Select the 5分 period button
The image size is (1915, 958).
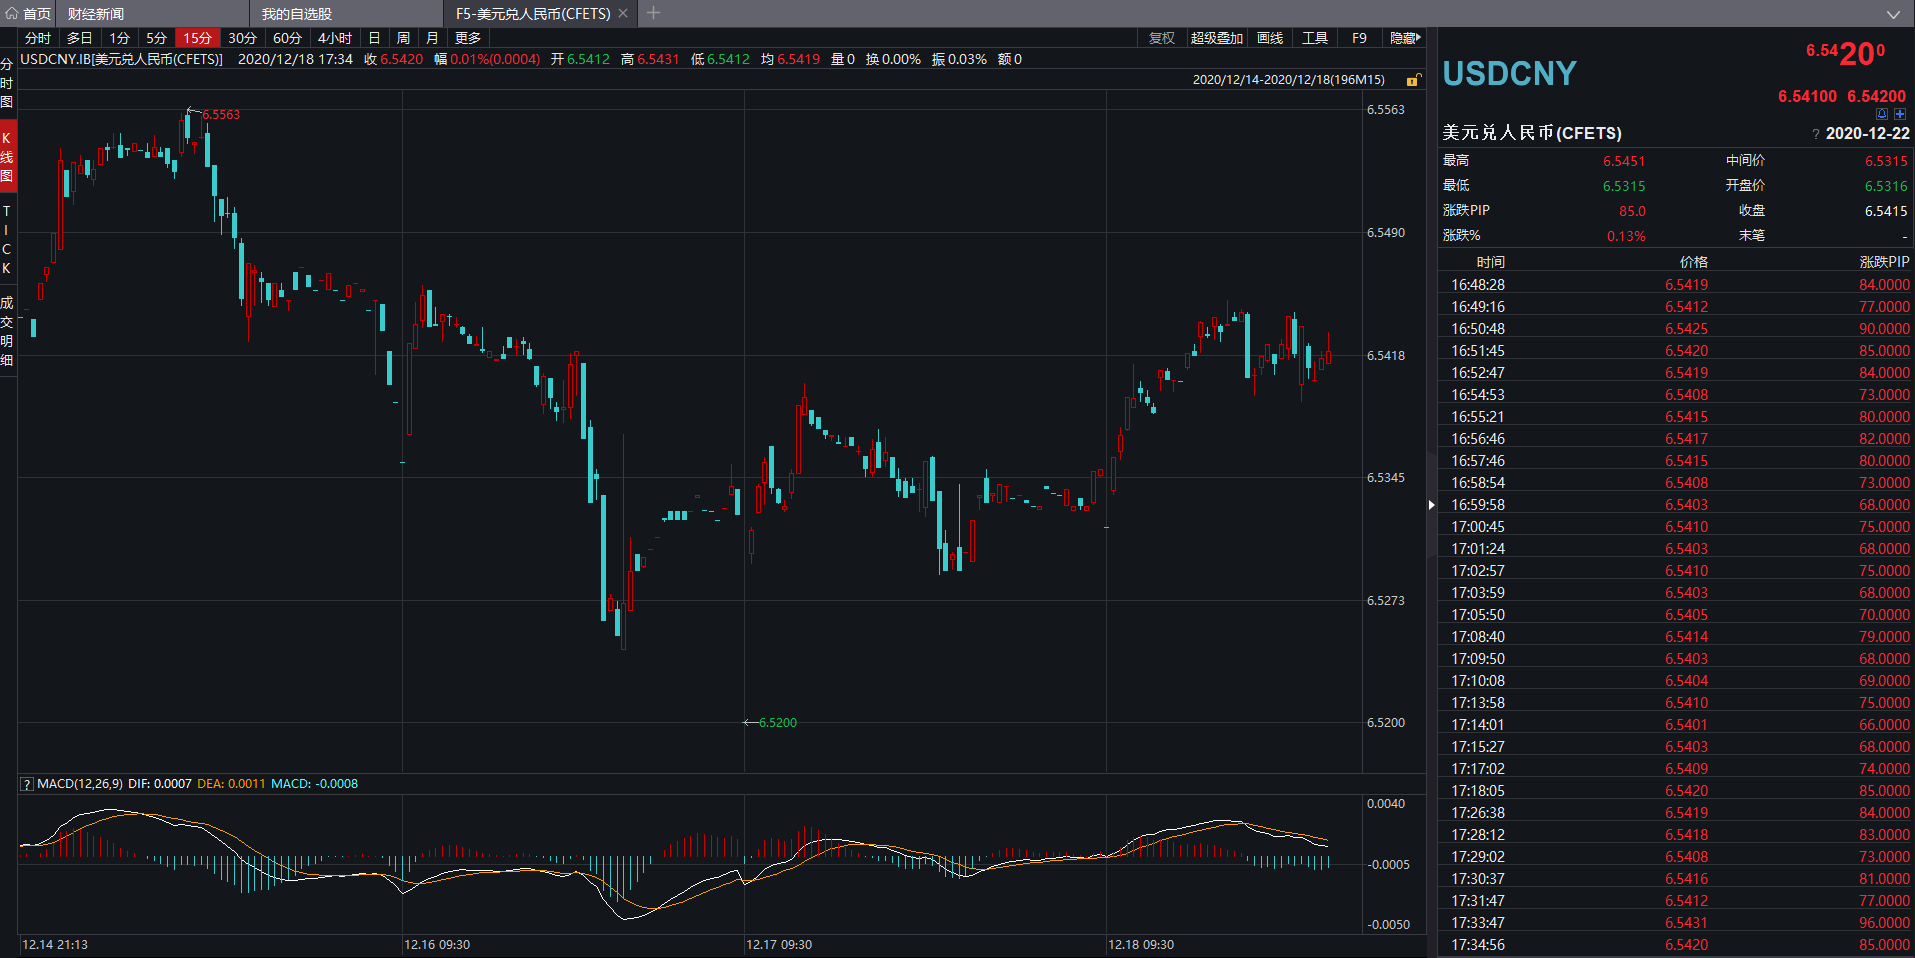coord(156,38)
